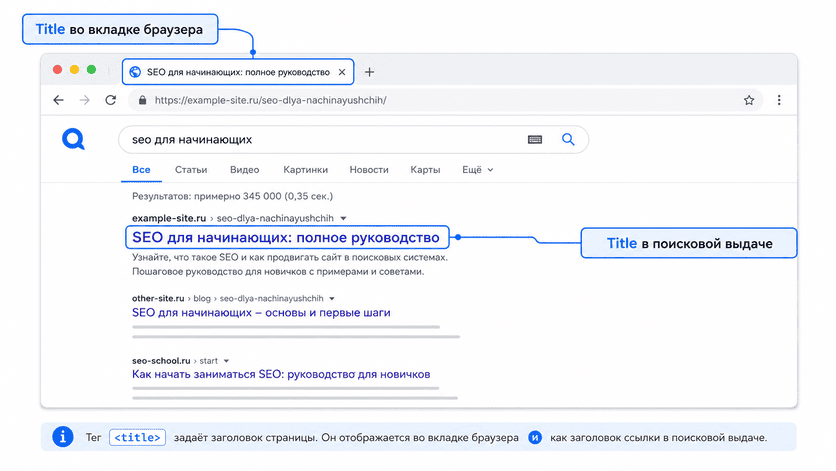Click the blue info icon in footer note

point(62,437)
